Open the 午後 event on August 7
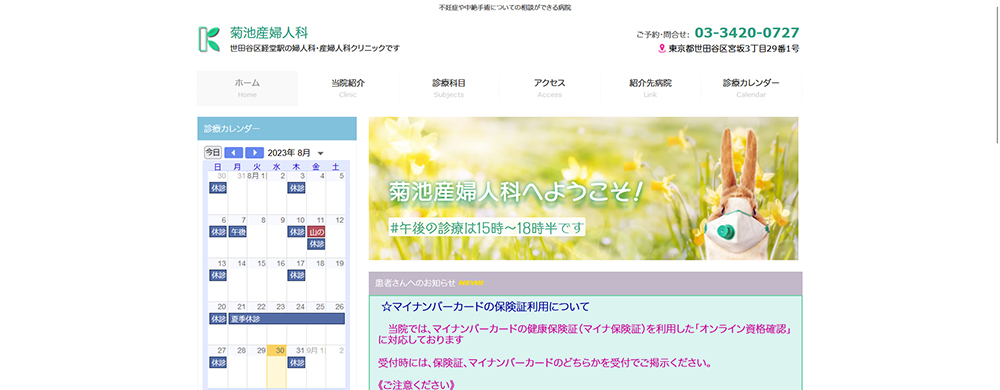This screenshot has width=1000, height=390. point(238,231)
